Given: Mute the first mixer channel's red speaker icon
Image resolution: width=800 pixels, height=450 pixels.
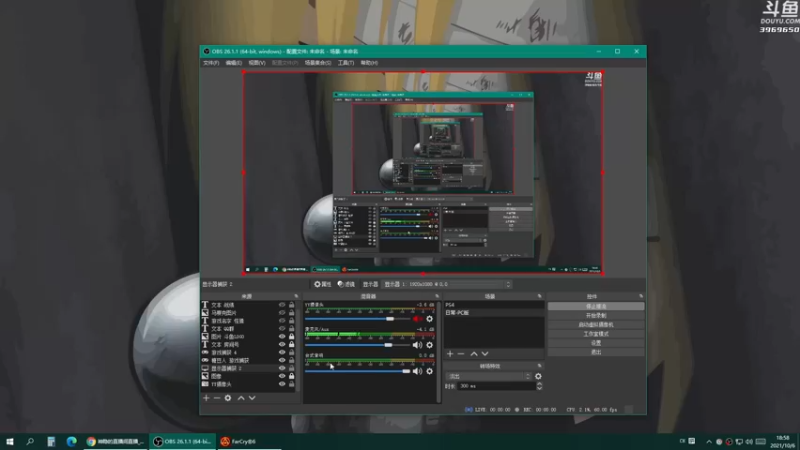Looking at the screenshot, I should pyautogui.click(x=417, y=319).
